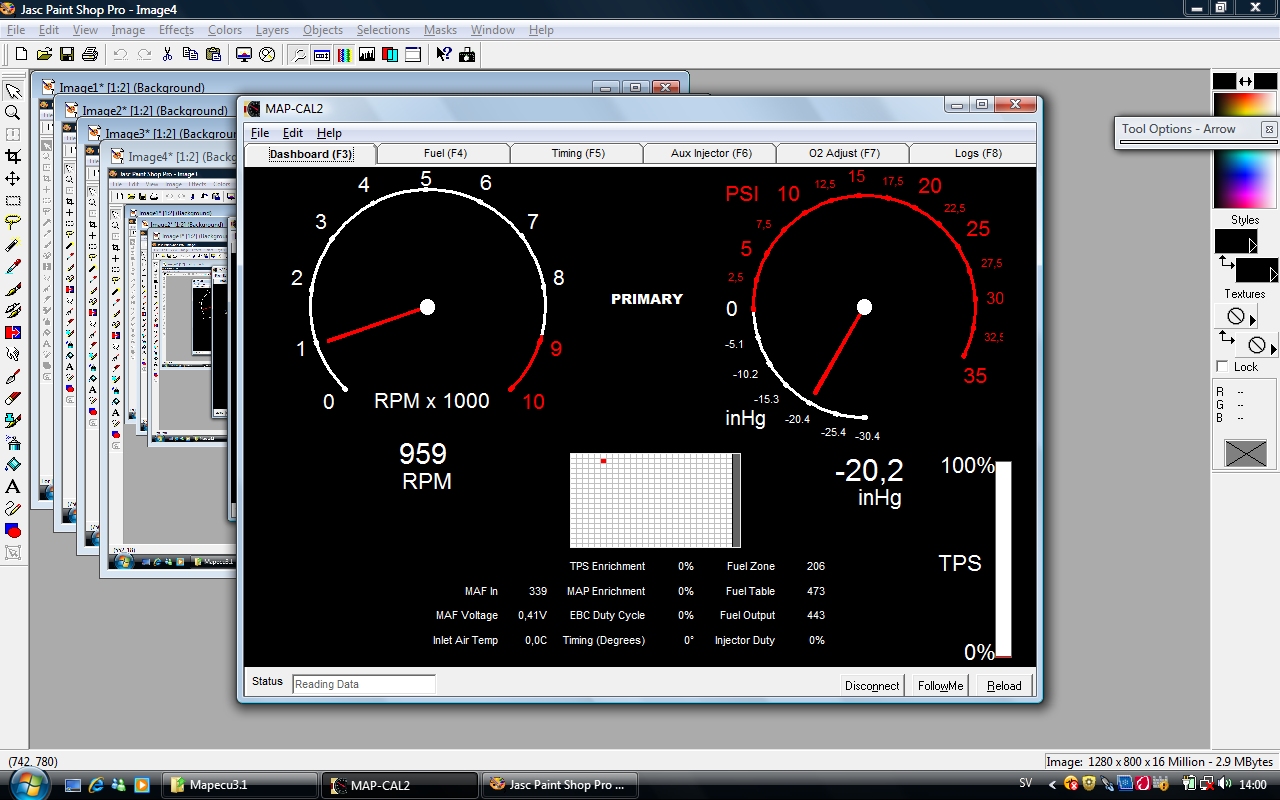The height and width of the screenshot is (800, 1280).
Task: Select the Crop tool
Action: pyautogui.click(x=13, y=156)
